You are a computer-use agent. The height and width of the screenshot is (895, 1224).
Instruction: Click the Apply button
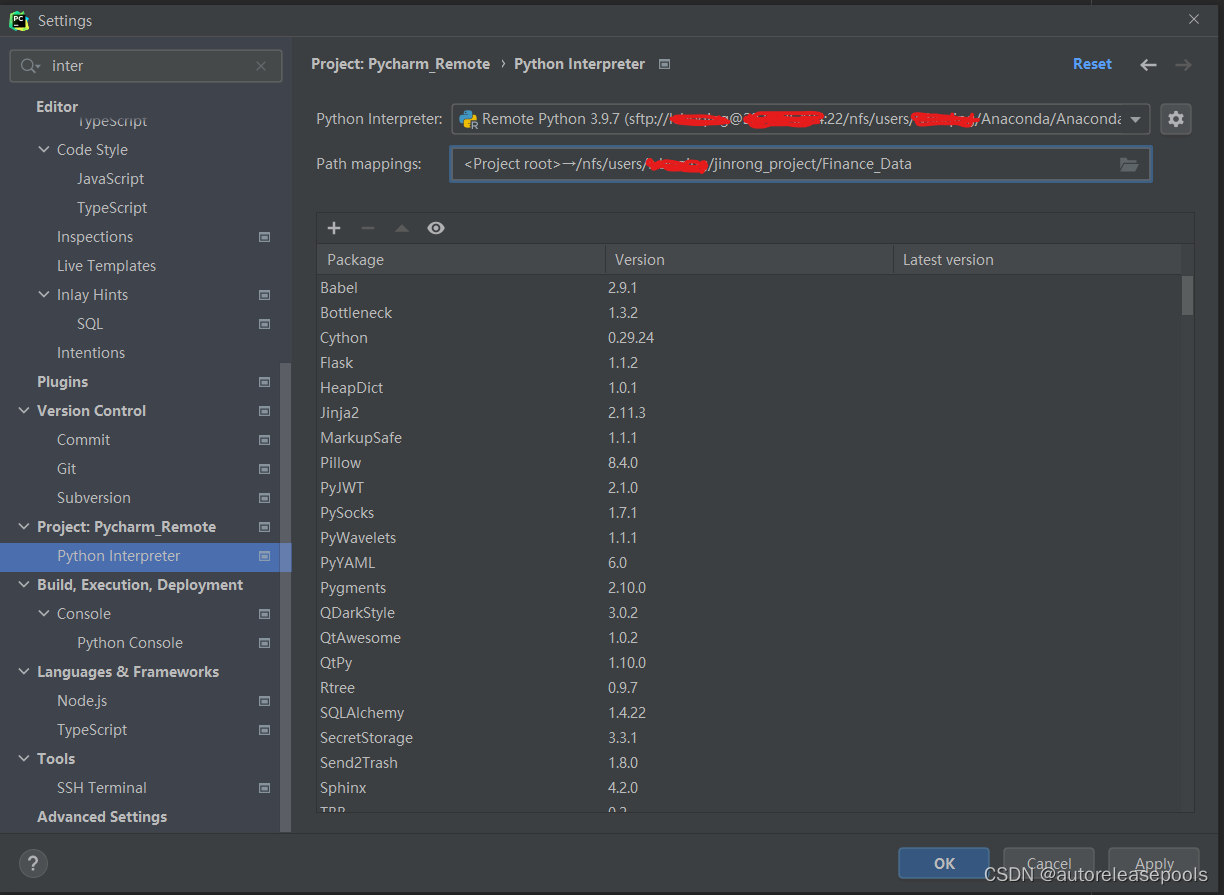pos(1154,863)
